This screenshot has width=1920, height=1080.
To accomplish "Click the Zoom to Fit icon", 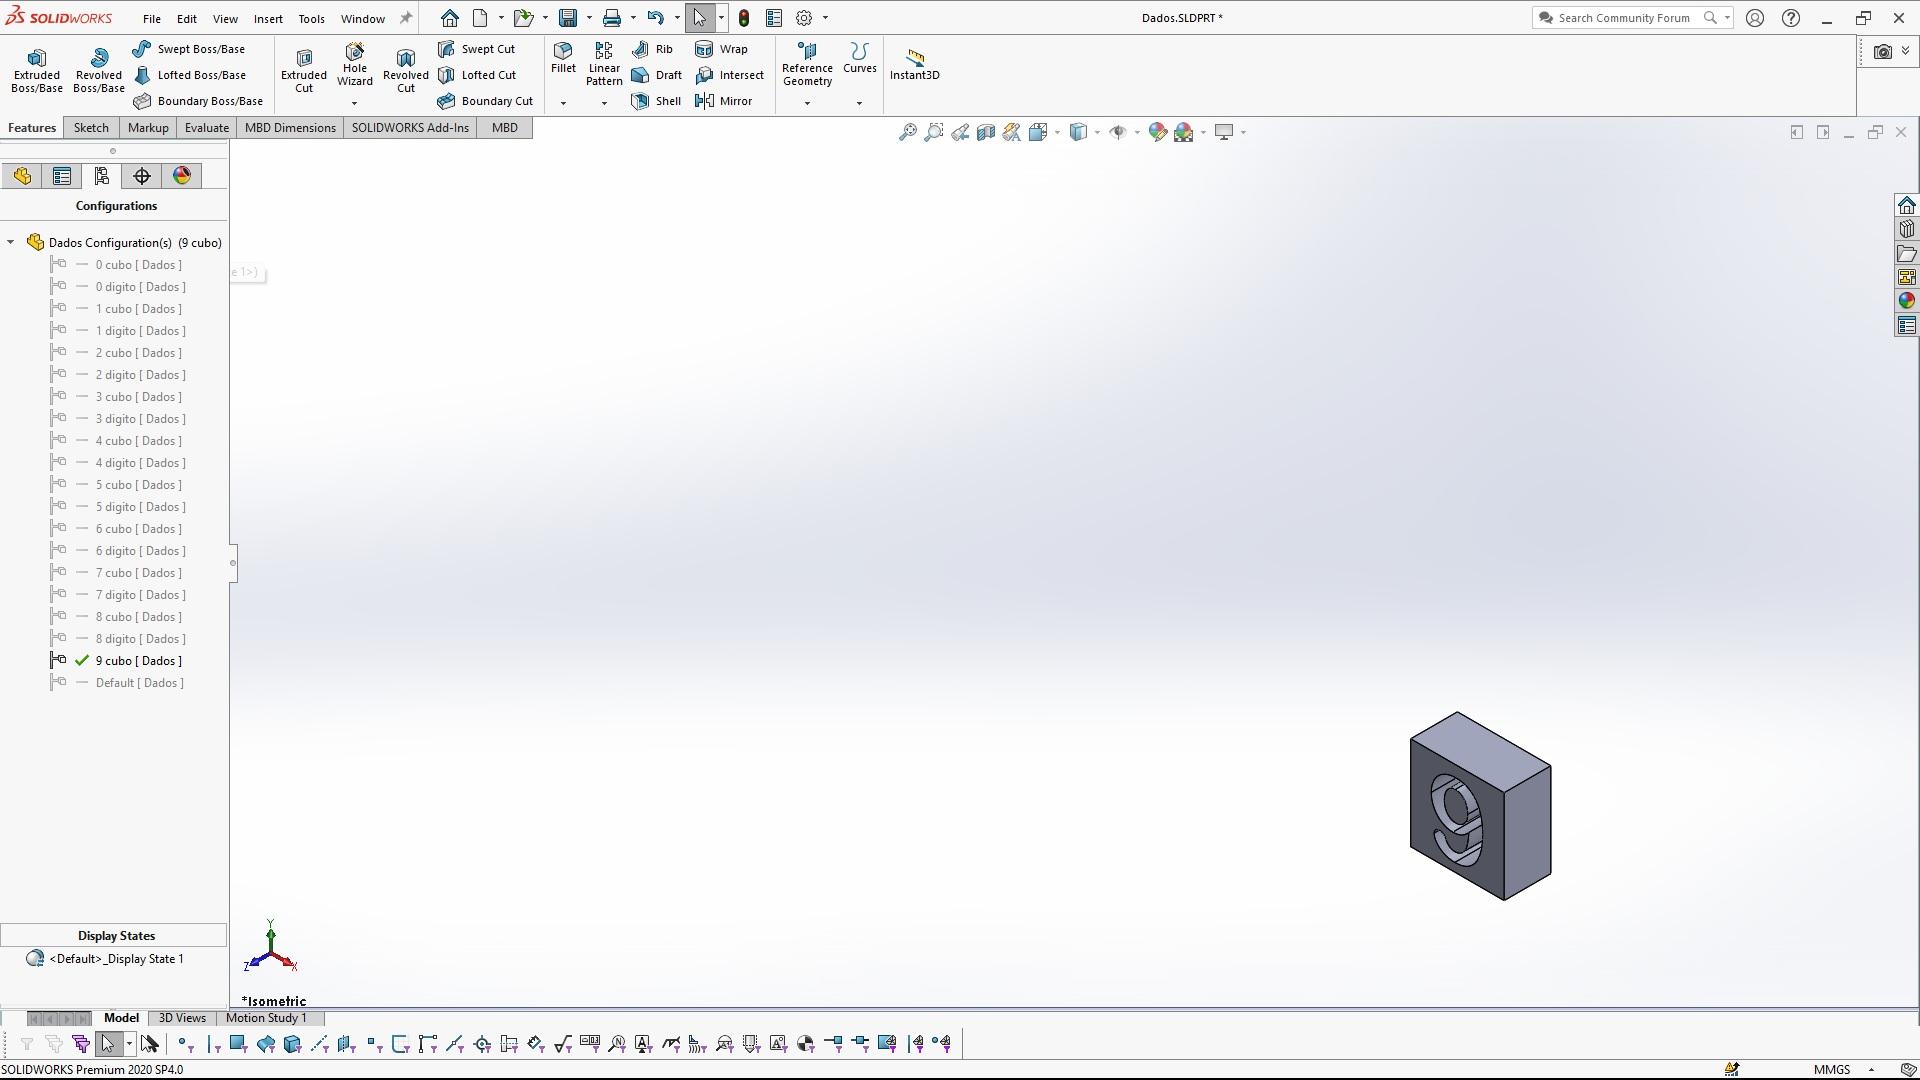I will click(907, 132).
